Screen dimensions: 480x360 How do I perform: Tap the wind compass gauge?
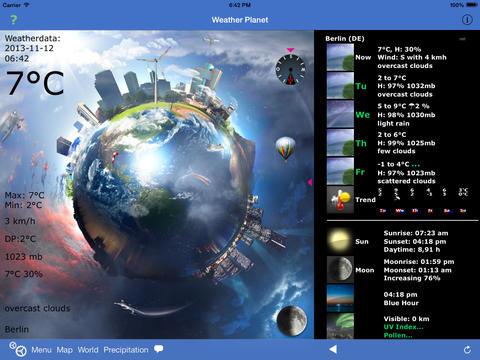(290, 69)
